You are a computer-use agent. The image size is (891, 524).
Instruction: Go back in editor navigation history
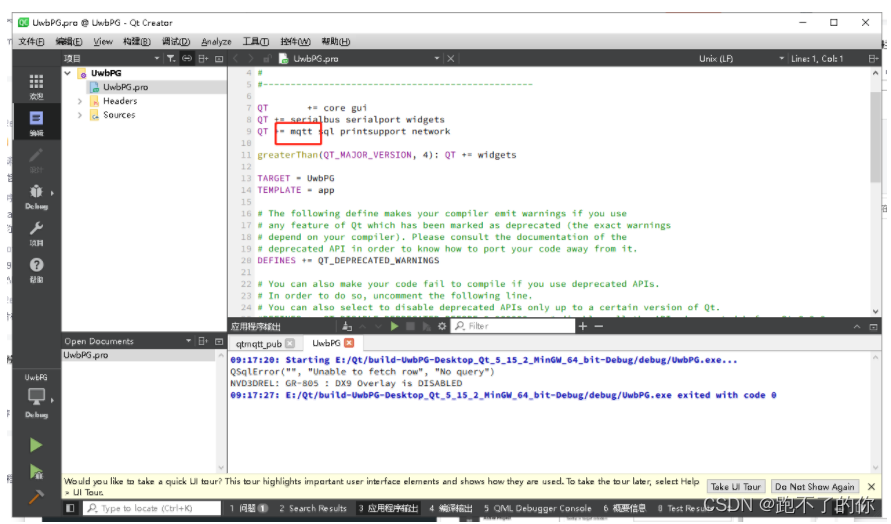click(x=236, y=59)
